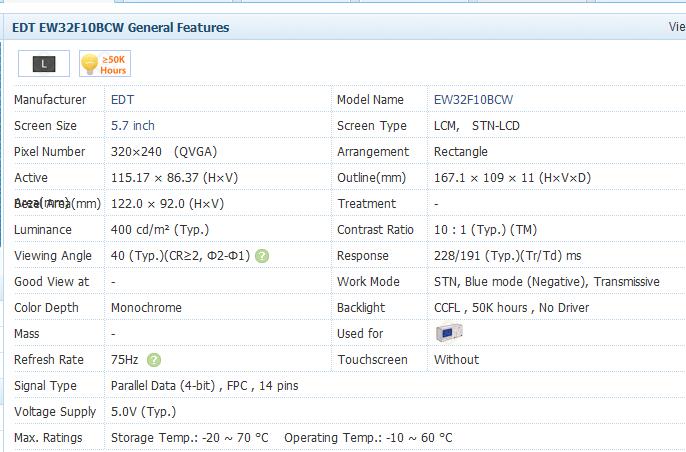Open the Refresh Rate help question mark
686x452 pixels.
pyautogui.click(x=154, y=360)
